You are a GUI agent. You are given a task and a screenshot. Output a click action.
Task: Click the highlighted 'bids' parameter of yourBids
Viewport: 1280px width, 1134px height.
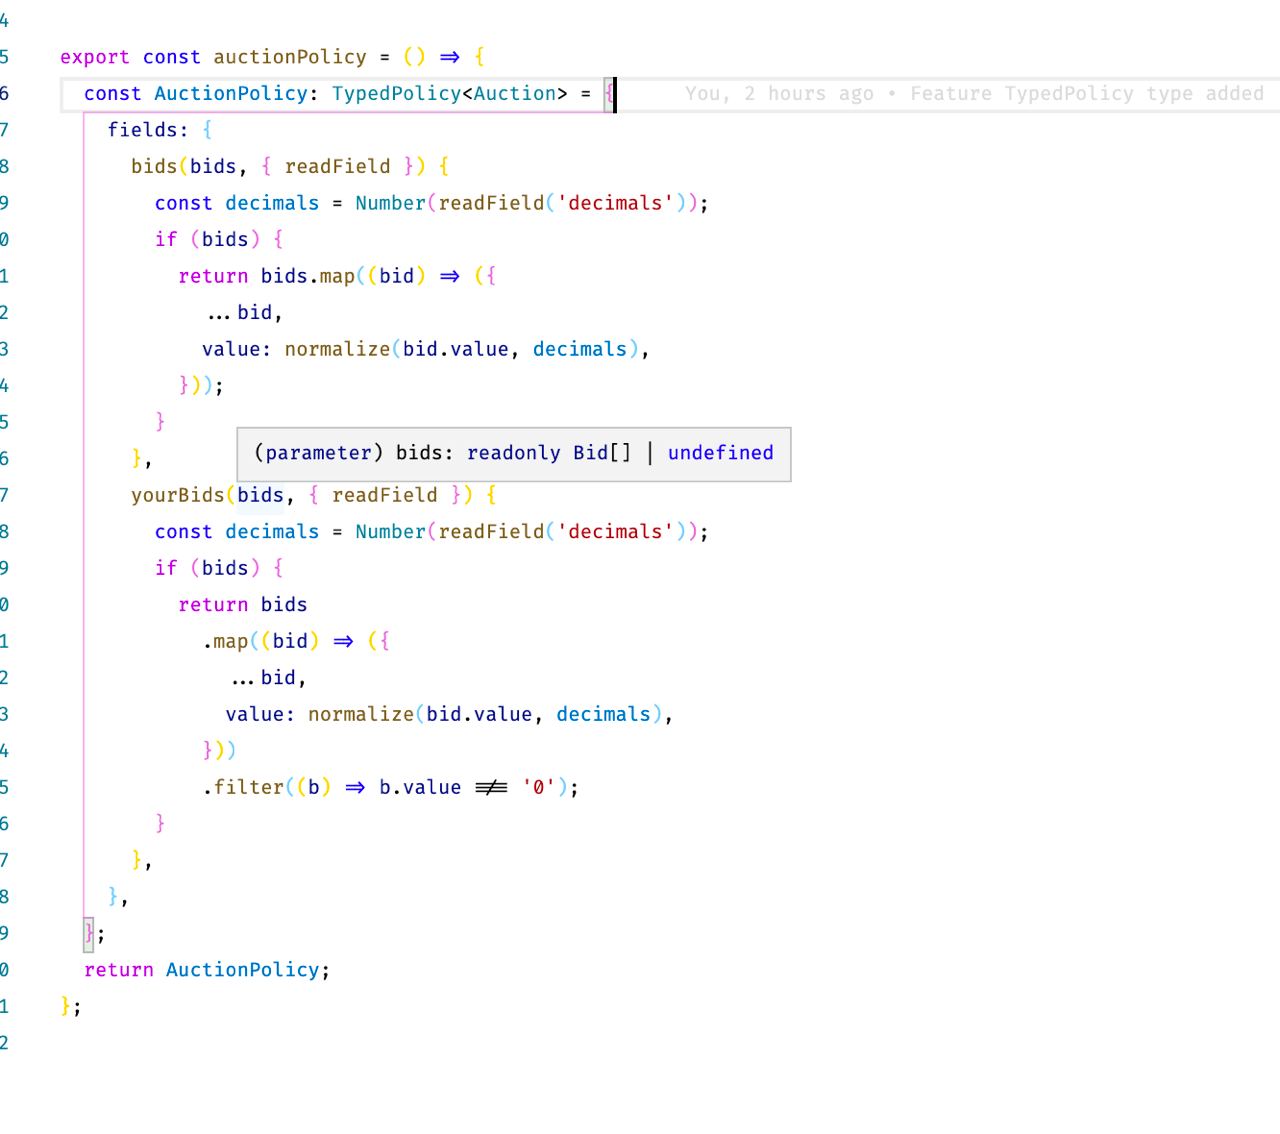tap(260, 495)
